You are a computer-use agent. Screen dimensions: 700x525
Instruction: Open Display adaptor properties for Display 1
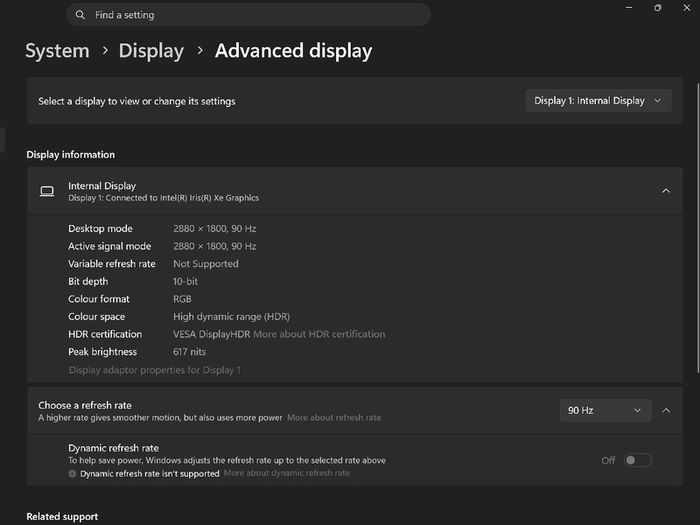point(154,370)
